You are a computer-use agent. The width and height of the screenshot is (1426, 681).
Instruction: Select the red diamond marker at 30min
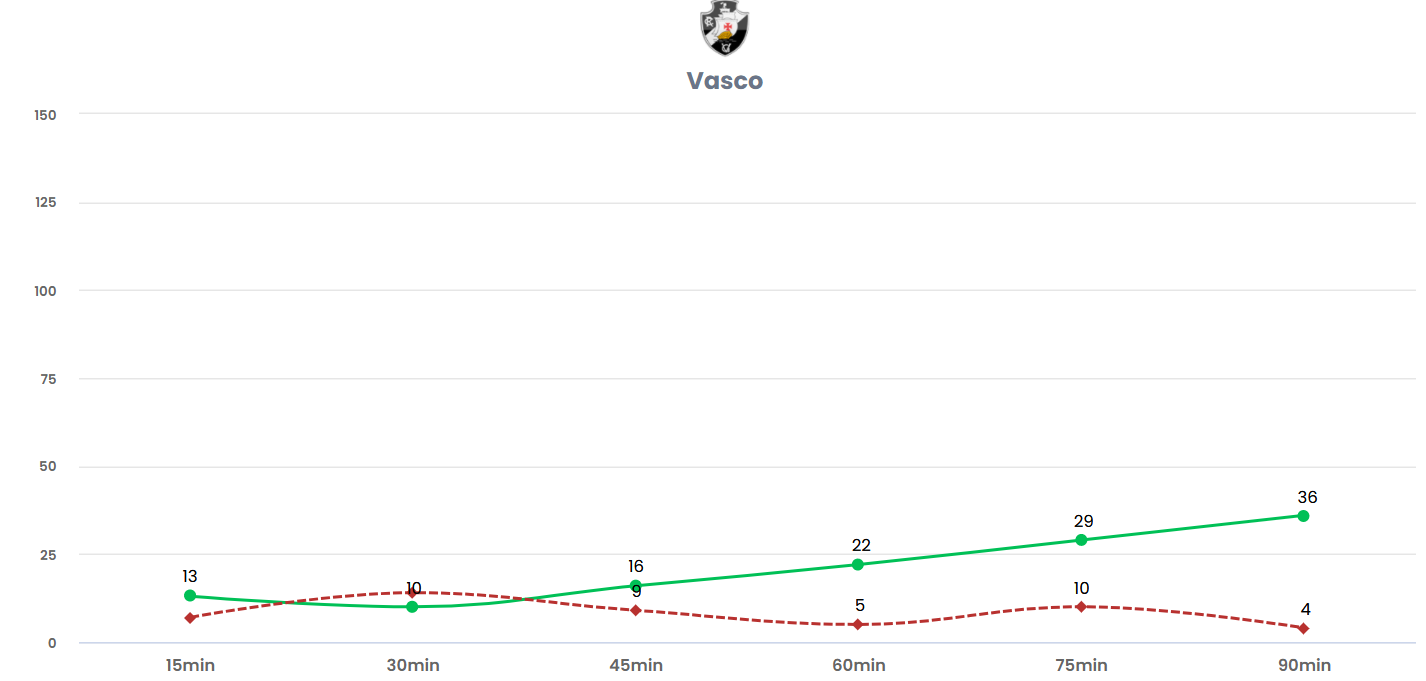point(412,593)
